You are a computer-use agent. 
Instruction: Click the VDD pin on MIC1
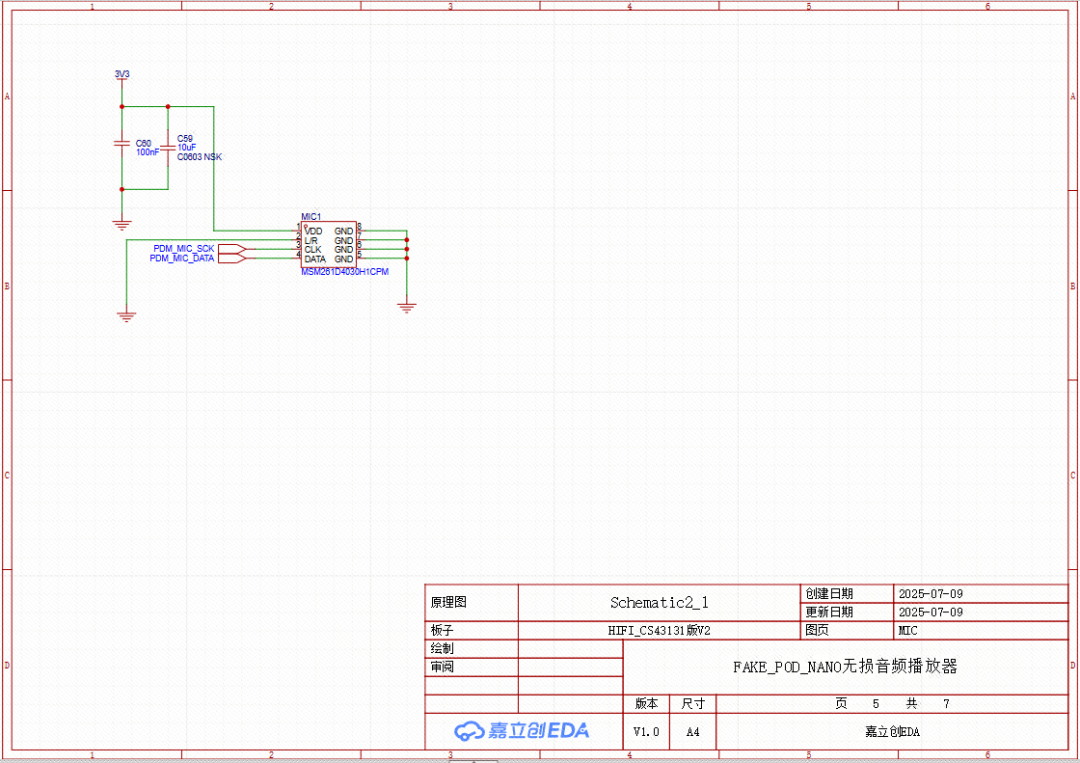(x=313, y=231)
